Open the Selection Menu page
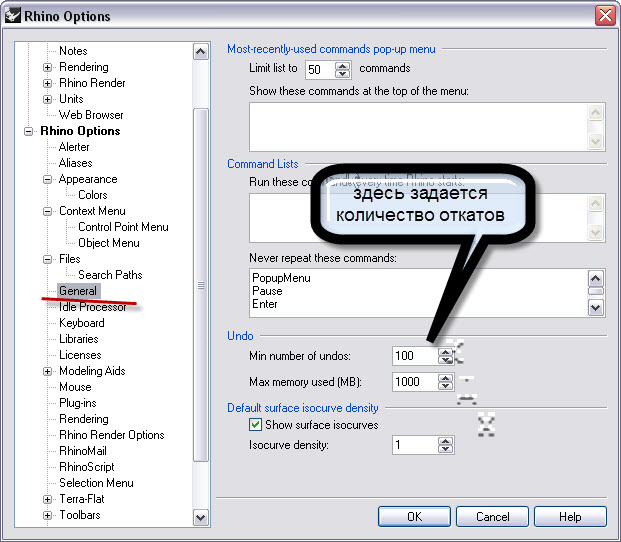Viewport: 621px width, 542px height. (x=96, y=483)
